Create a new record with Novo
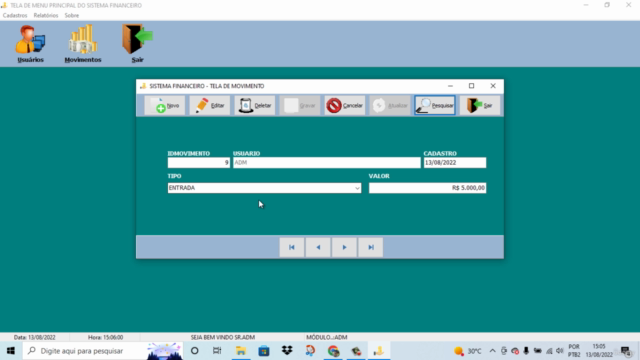 point(164,105)
